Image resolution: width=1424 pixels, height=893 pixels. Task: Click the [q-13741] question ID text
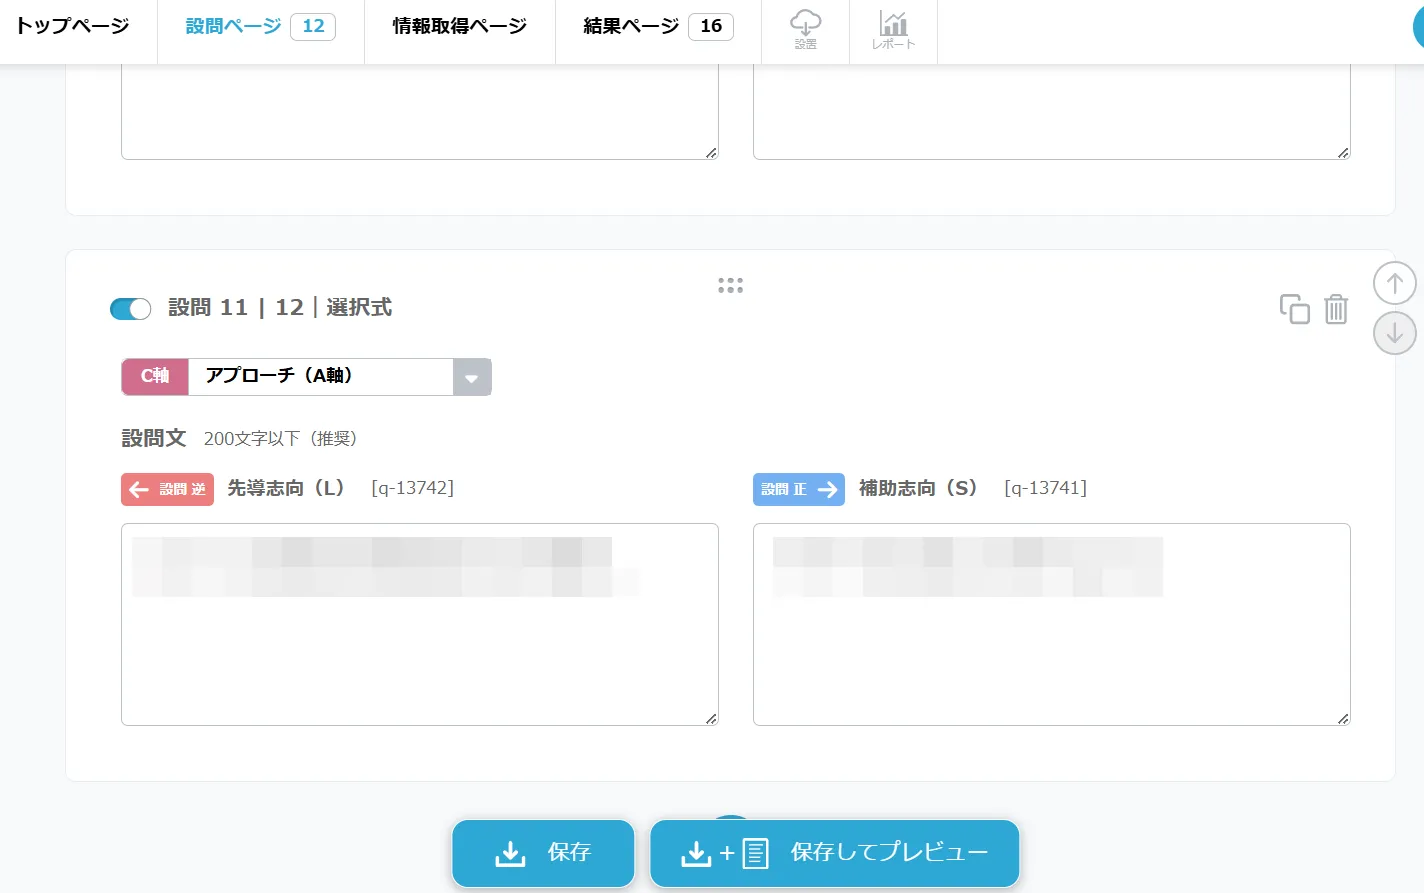(1045, 488)
